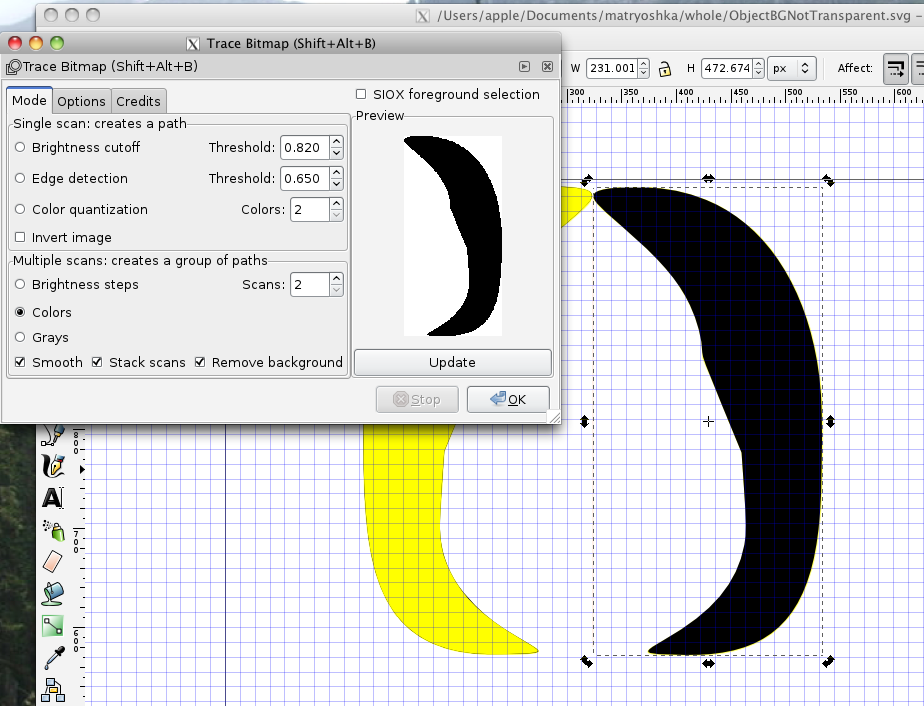Select the Spray tool
This screenshot has width=924, height=706.
point(52,529)
